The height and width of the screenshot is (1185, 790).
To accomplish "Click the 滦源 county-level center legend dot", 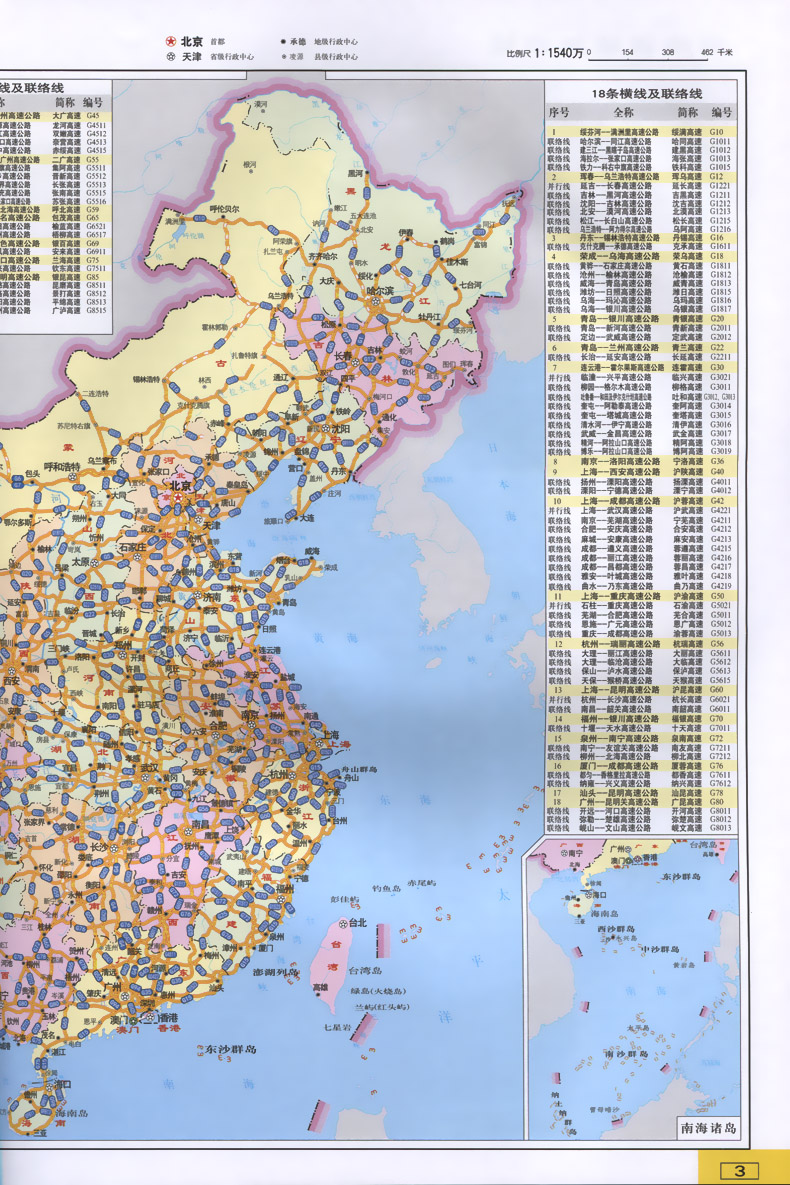I will click(283, 57).
